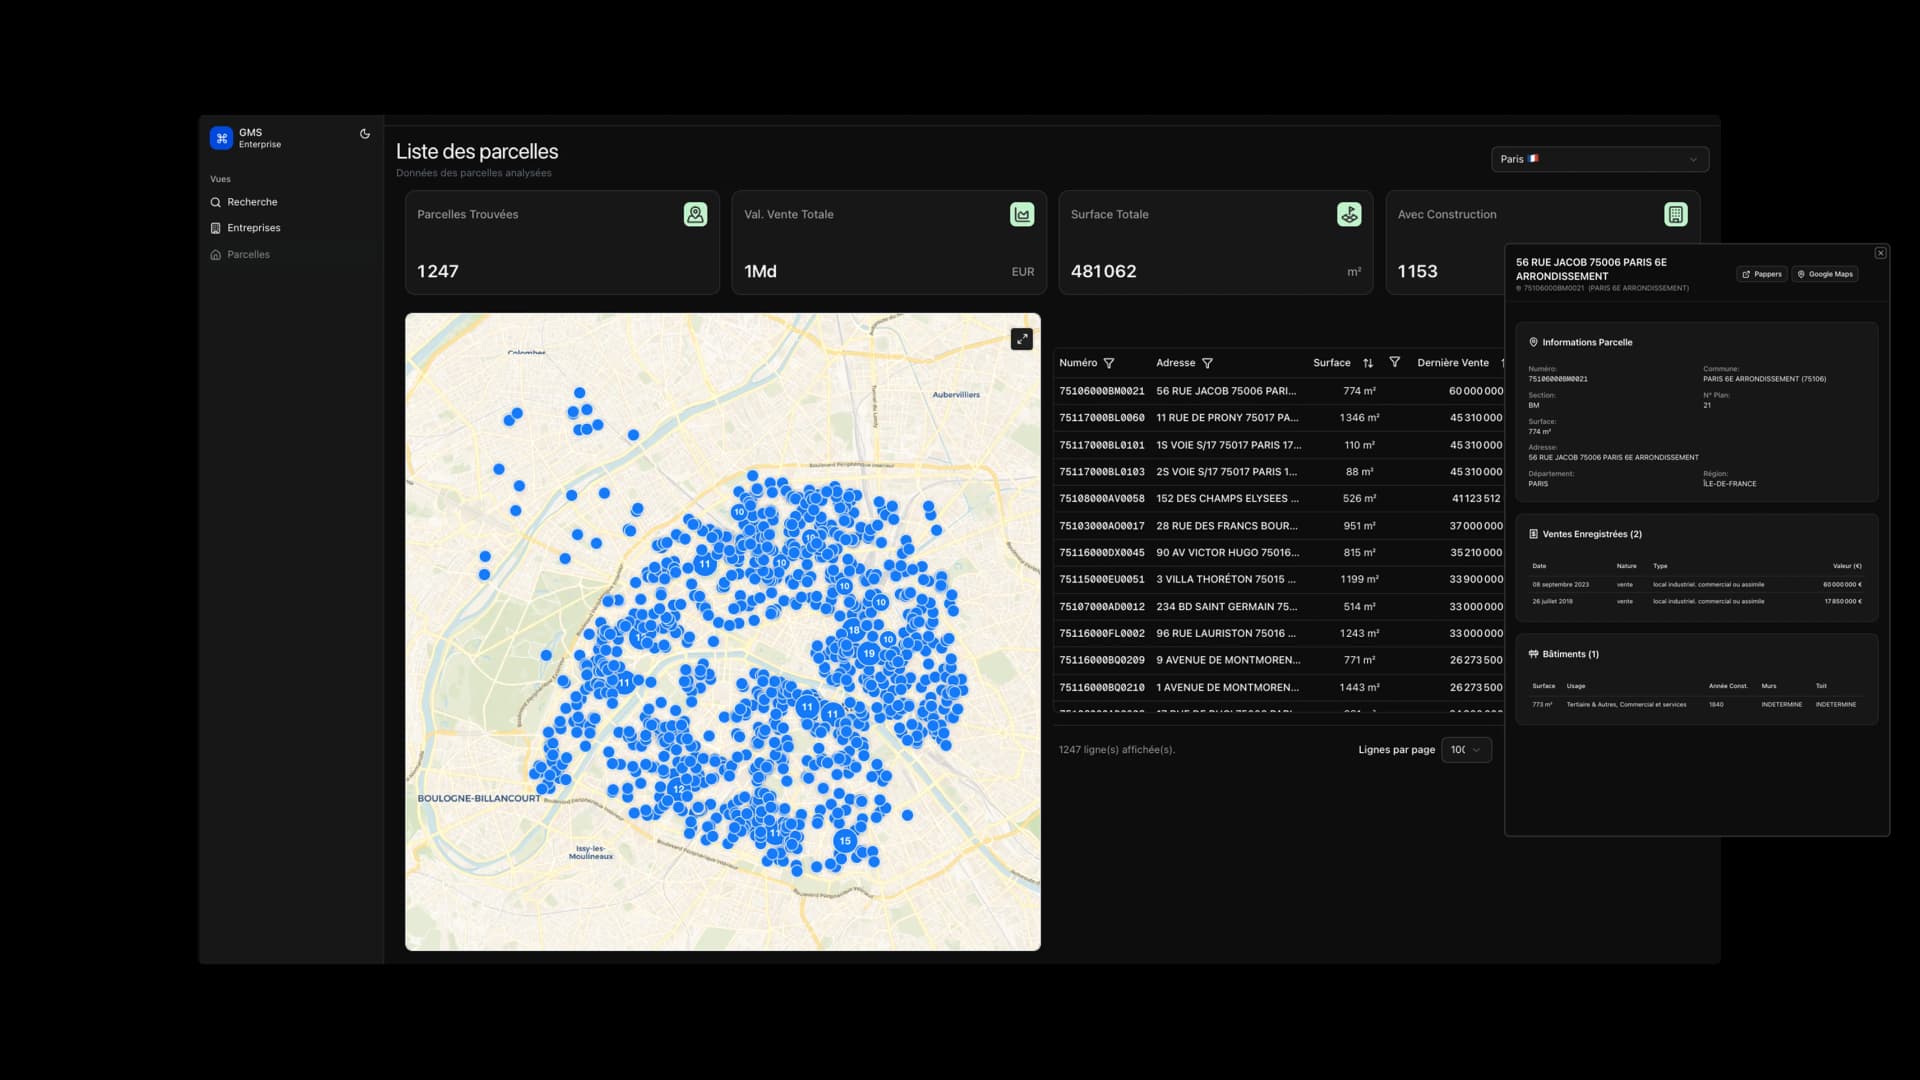This screenshot has height=1080, width=1920.
Task: Click the Avec Construction building icon
Action: click(x=1675, y=215)
